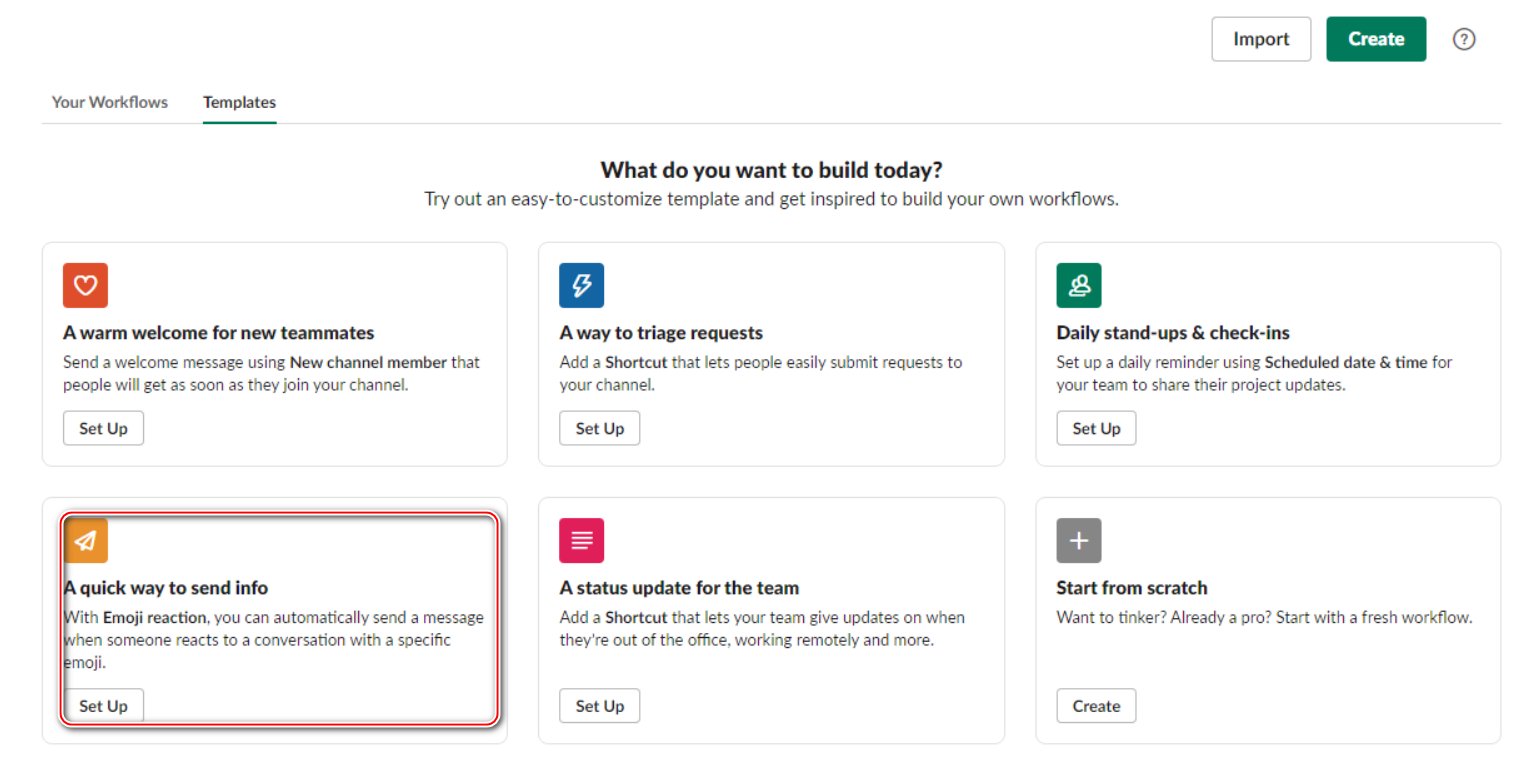Click the gray plus scratch icon
The image size is (1537, 779).
pos(1079,541)
